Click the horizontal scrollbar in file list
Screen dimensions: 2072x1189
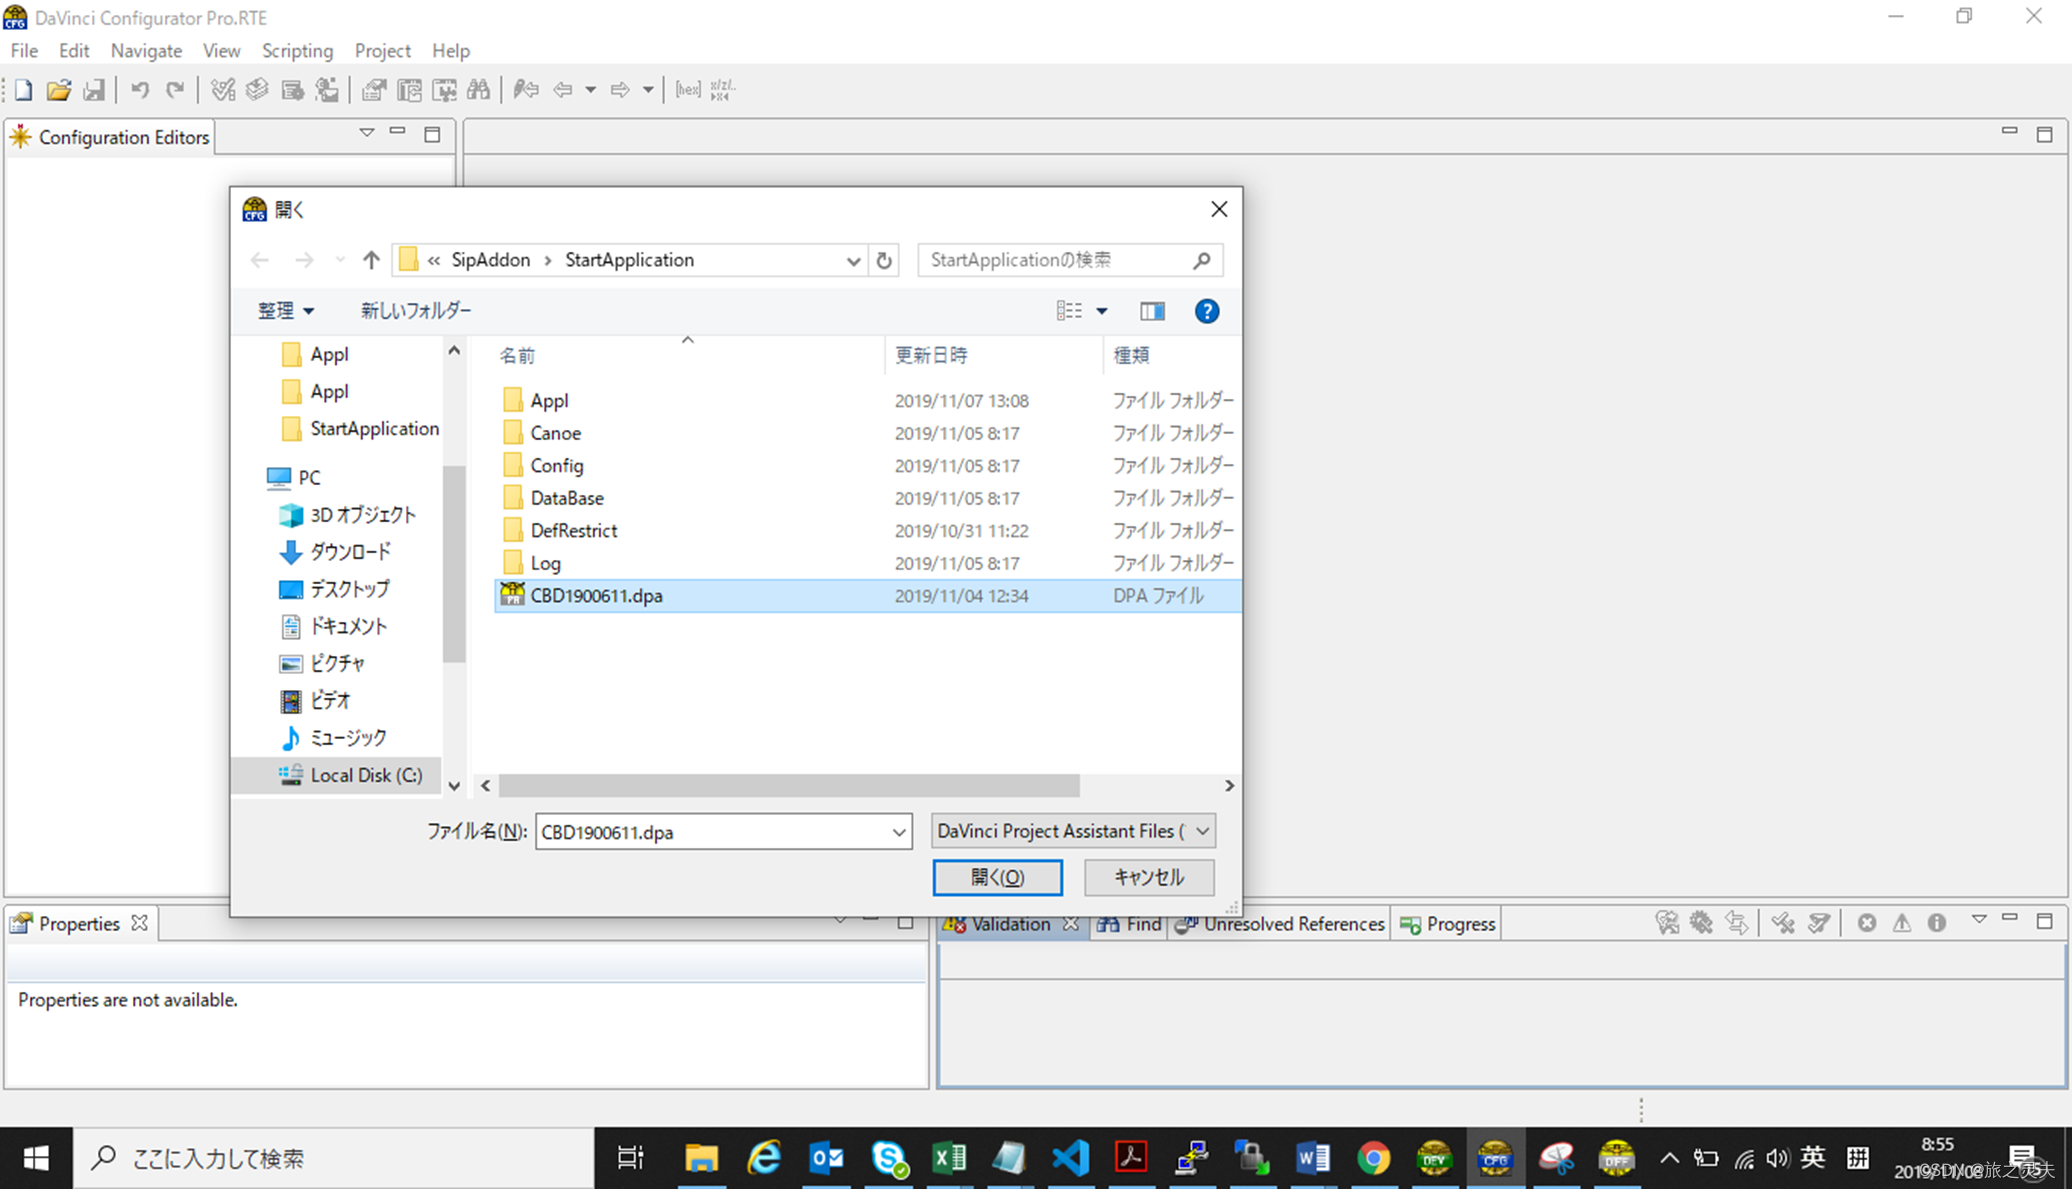coord(788,786)
